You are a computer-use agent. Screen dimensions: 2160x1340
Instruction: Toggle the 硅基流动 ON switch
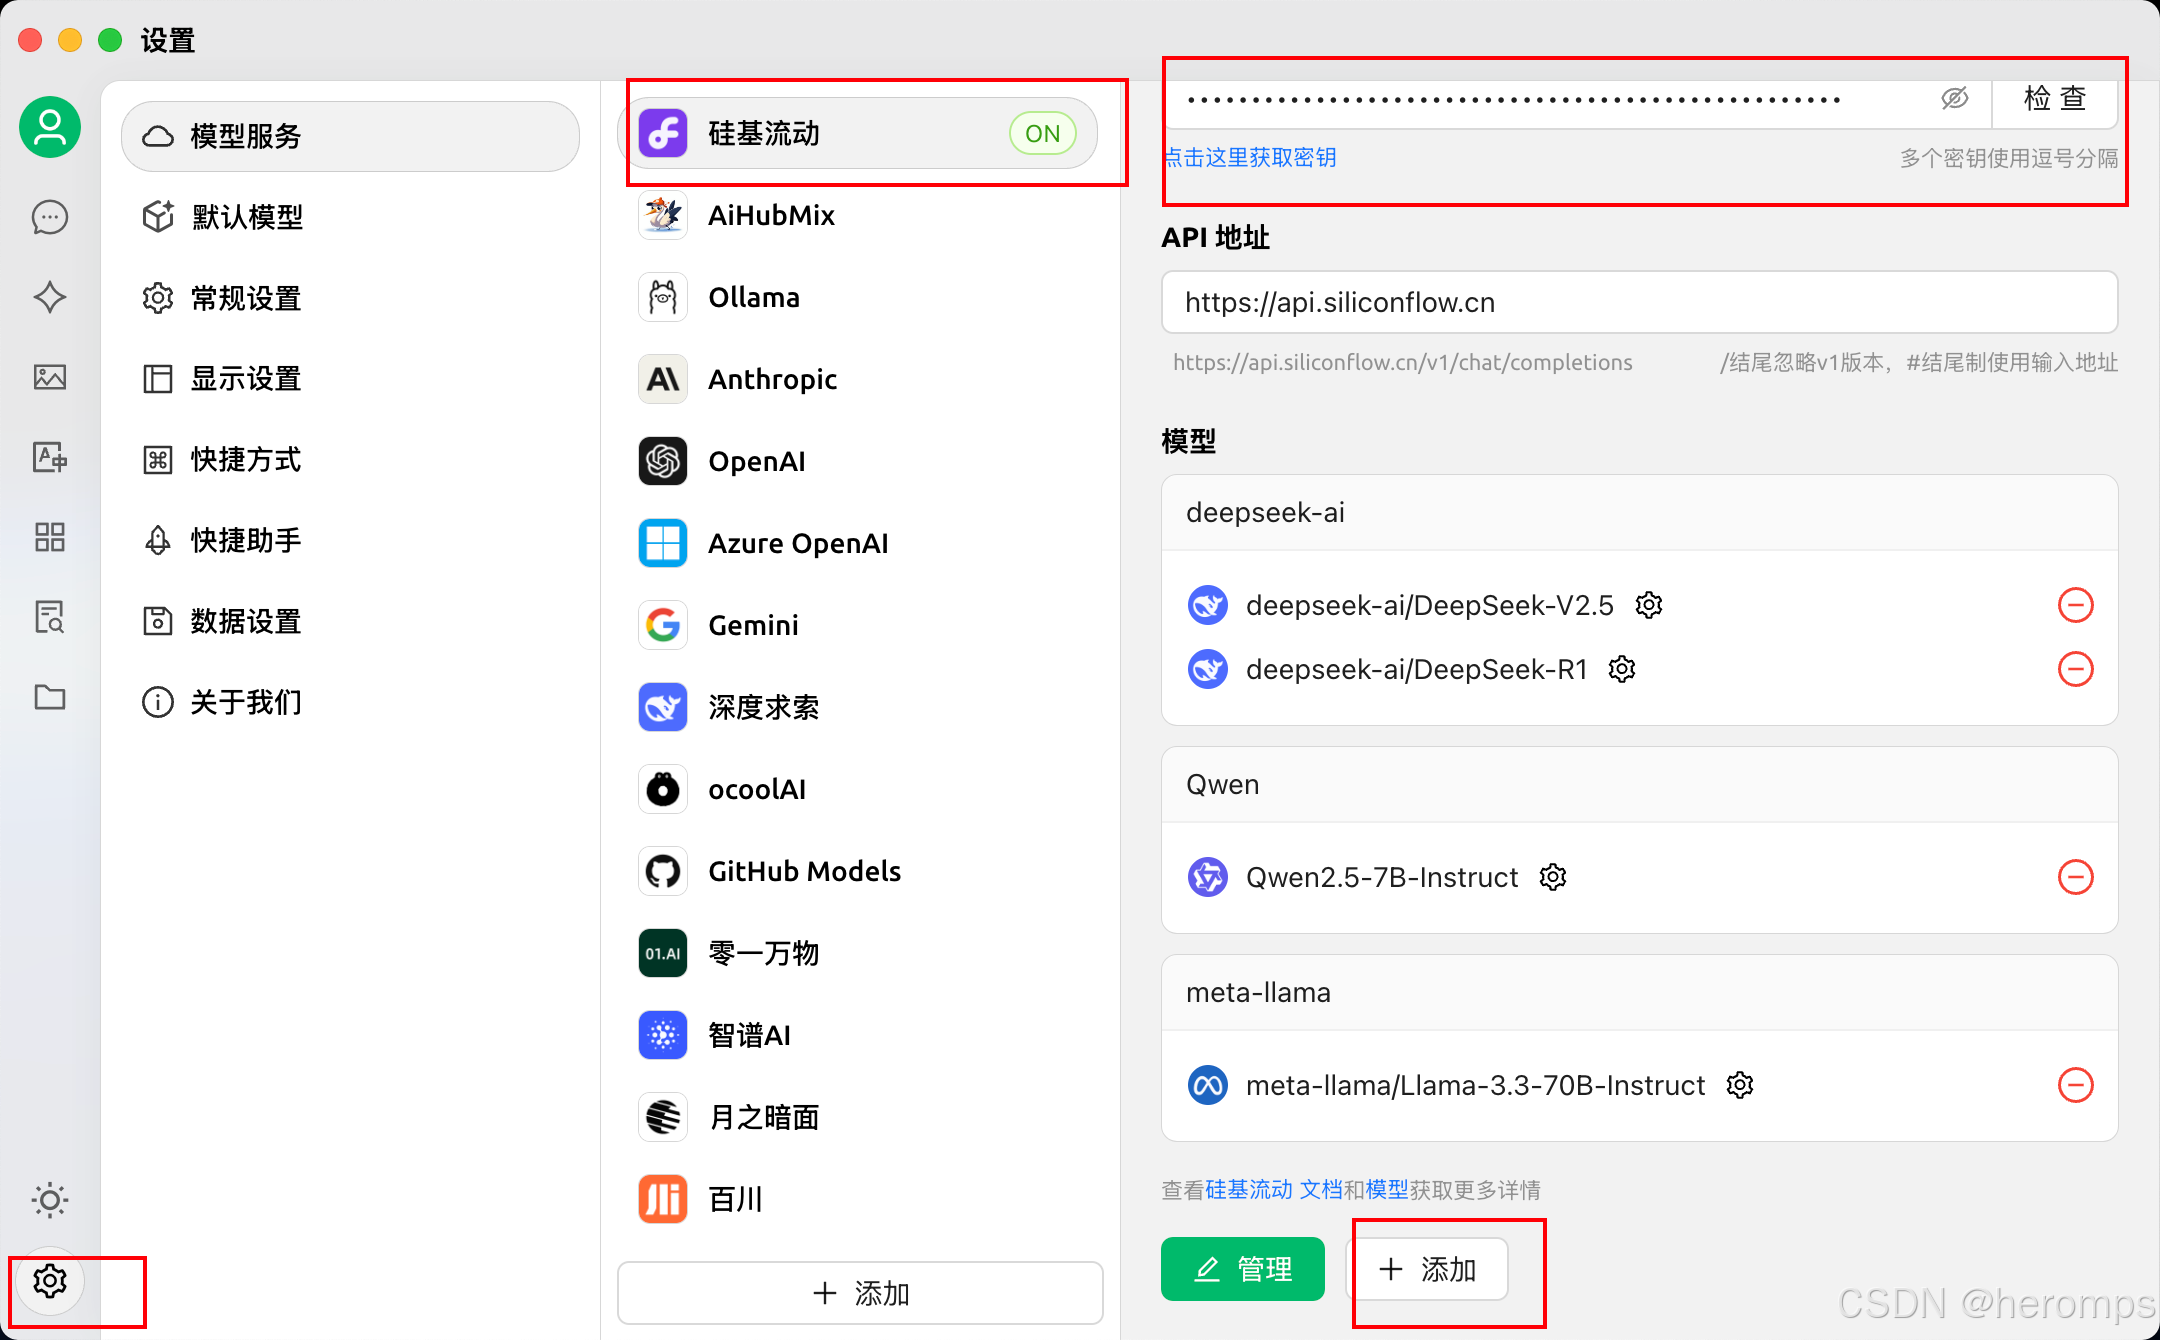coord(1042,133)
